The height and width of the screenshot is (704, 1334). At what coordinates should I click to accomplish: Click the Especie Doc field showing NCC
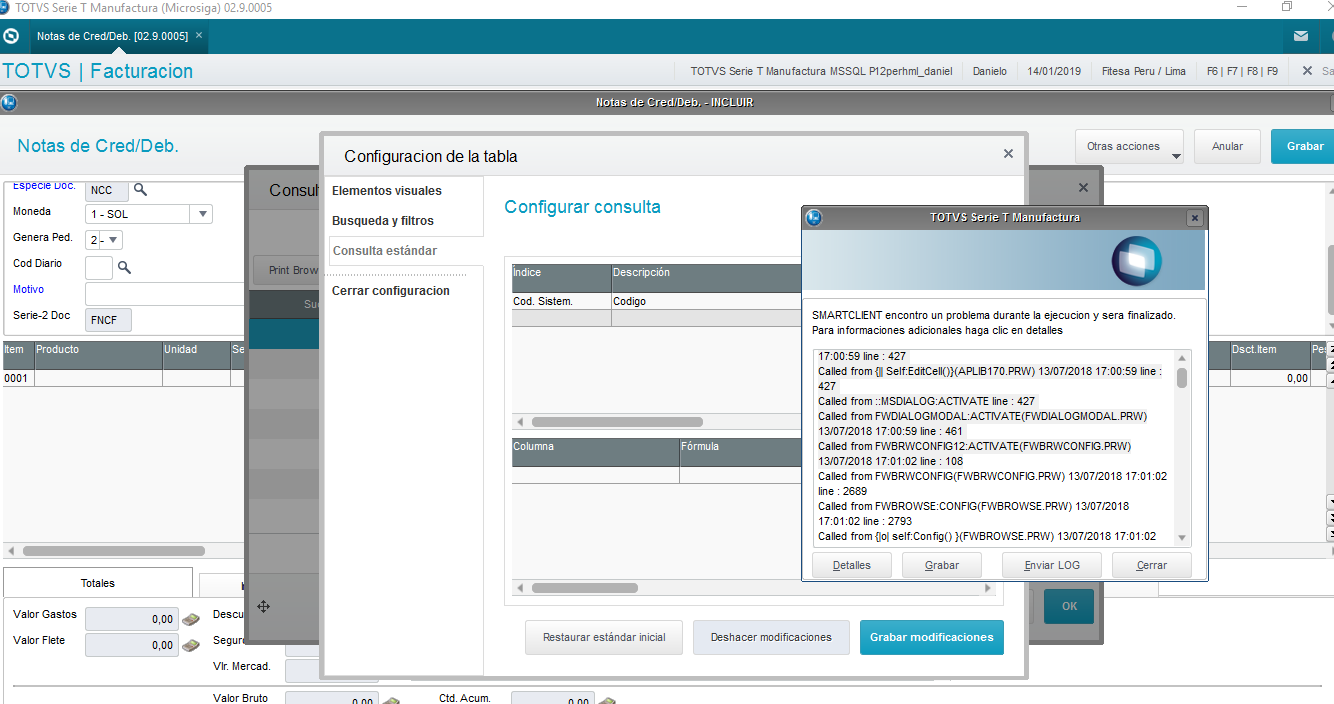[107, 190]
